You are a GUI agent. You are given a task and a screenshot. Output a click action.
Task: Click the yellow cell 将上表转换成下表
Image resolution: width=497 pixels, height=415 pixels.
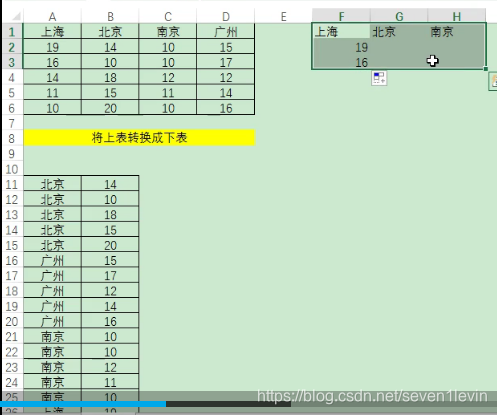(x=139, y=138)
